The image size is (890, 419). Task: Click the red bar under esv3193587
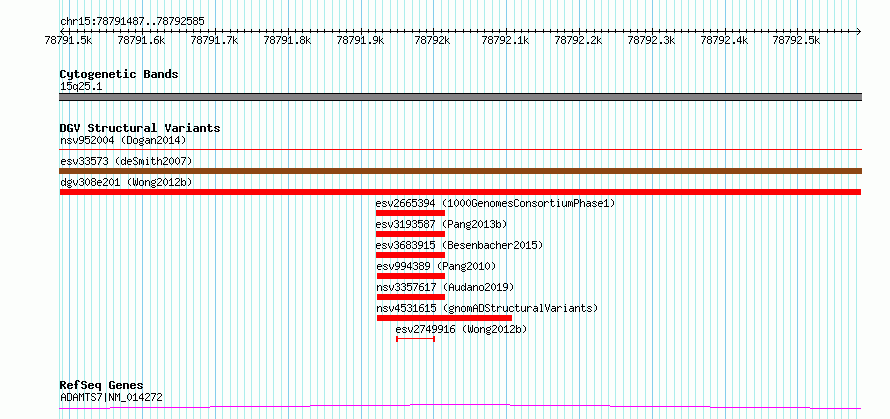coord(410,234)
